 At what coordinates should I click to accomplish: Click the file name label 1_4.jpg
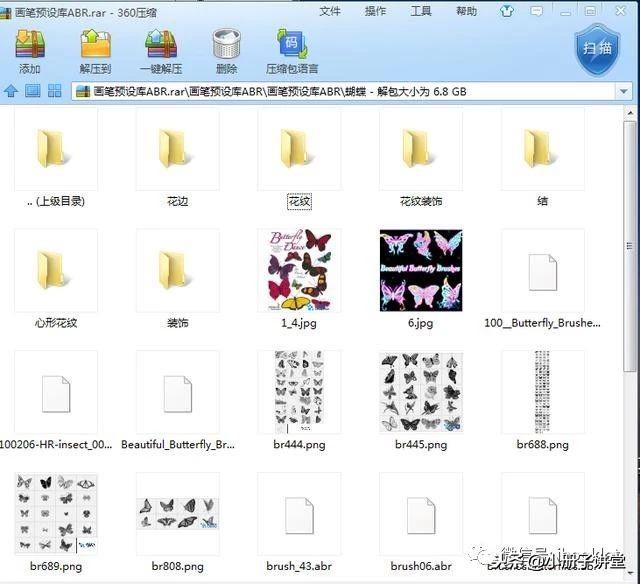299,323
